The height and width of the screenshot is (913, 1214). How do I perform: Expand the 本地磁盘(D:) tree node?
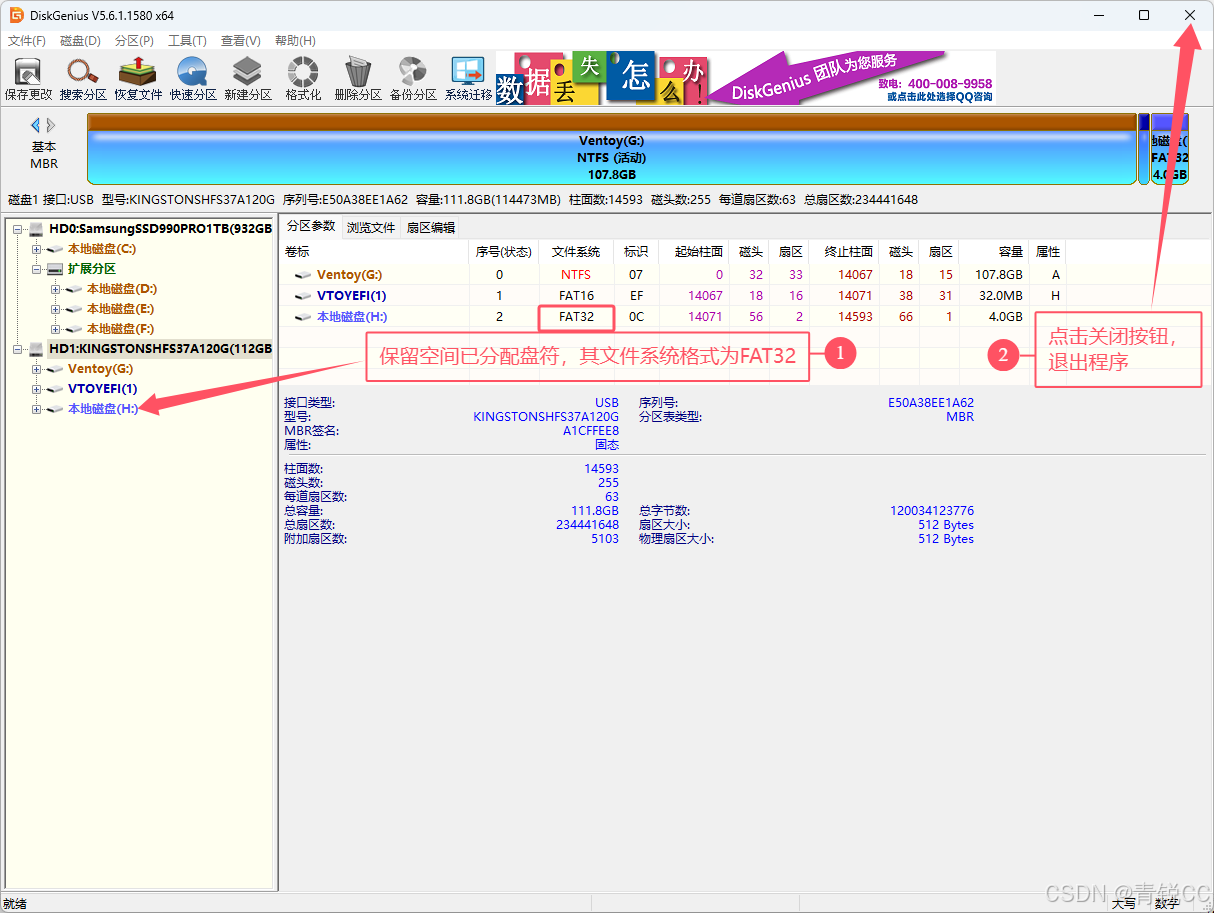(x=56, y=289)
